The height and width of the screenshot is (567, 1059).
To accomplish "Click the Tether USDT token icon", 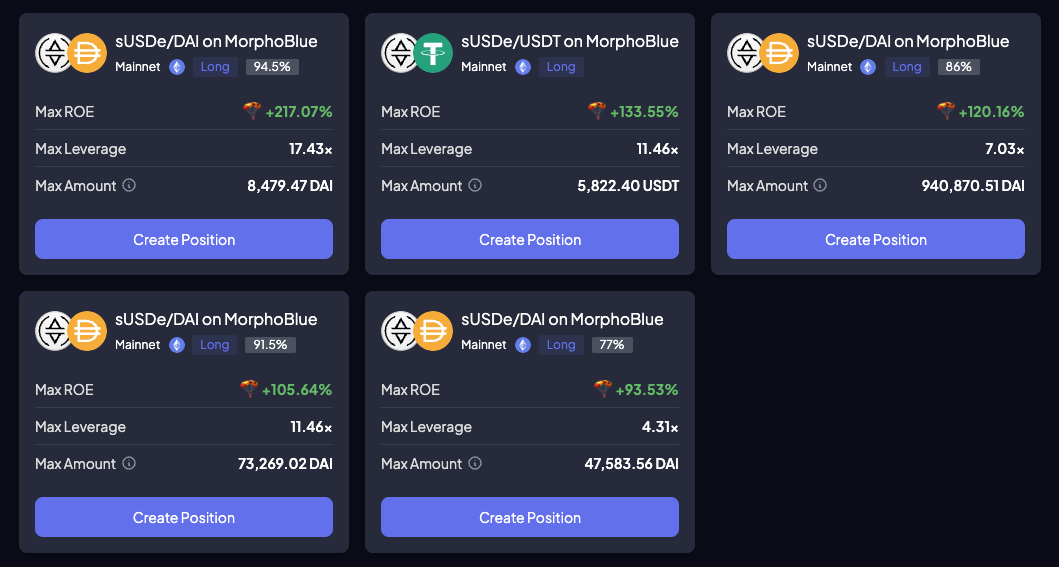I will [x=434, y=53].
